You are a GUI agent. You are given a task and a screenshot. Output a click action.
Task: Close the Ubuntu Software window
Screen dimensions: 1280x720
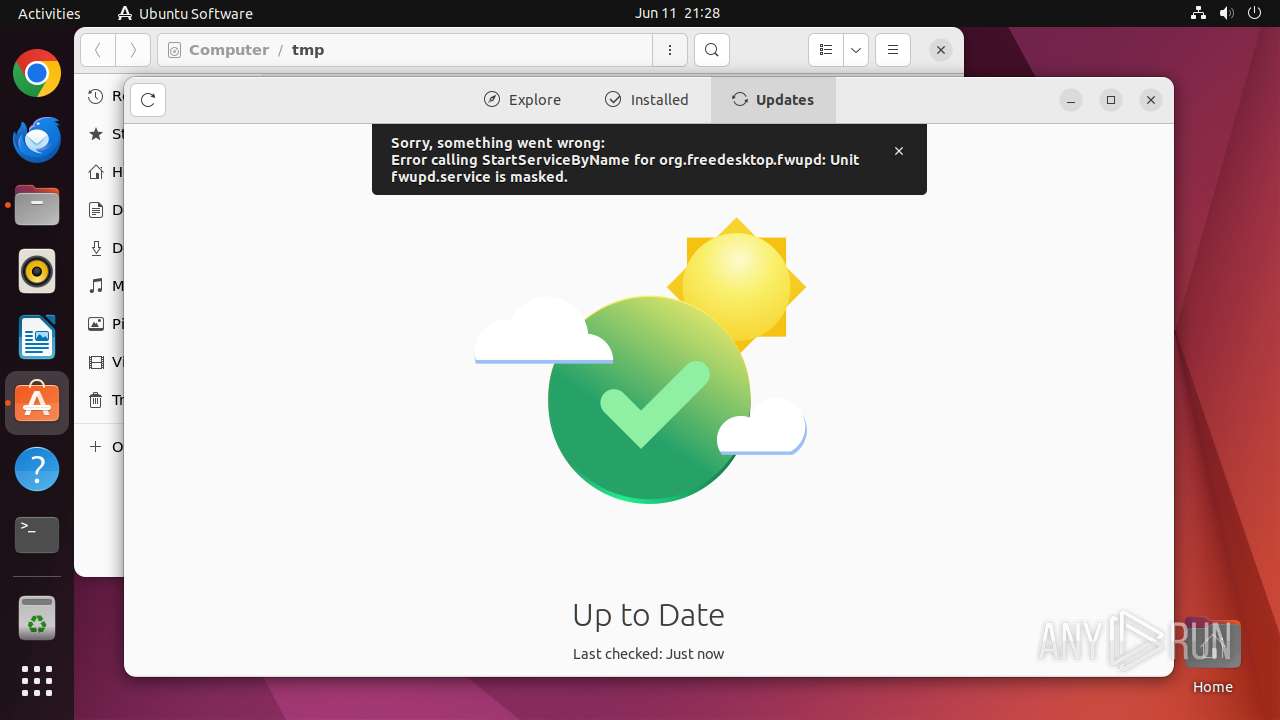tap(1151, 100)
